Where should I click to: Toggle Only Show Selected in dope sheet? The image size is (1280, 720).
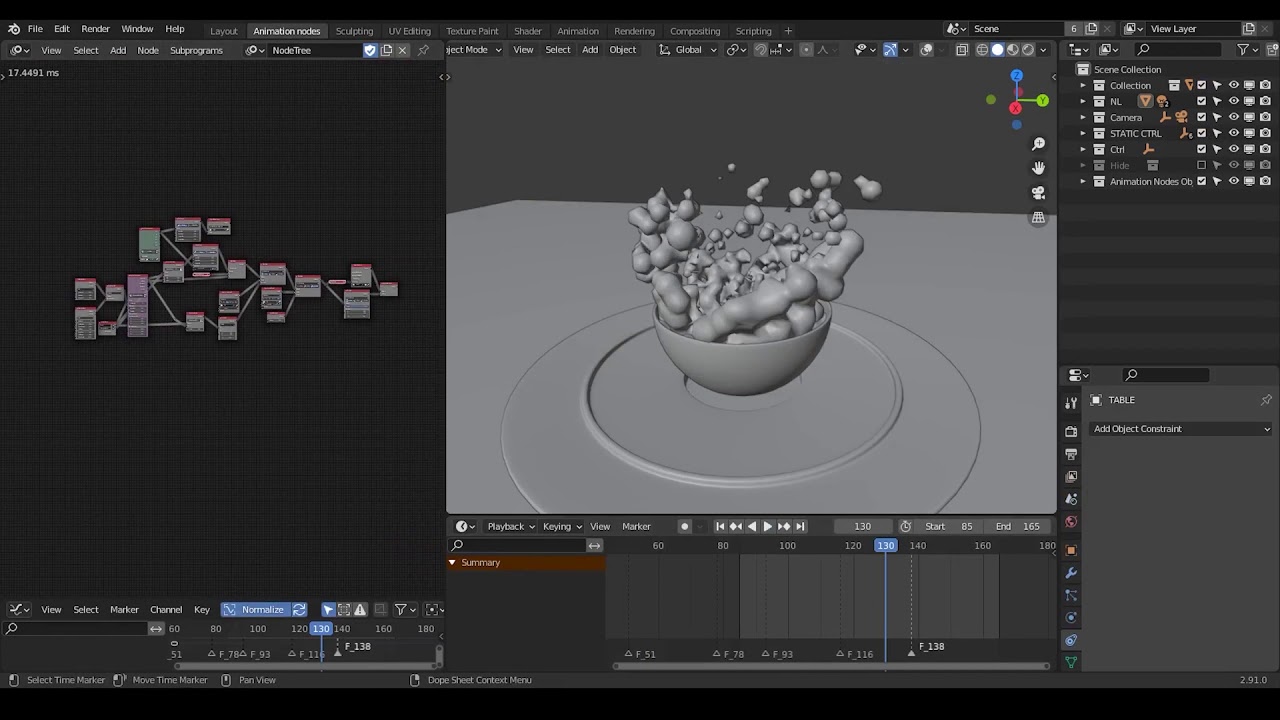tap(328, 609)
